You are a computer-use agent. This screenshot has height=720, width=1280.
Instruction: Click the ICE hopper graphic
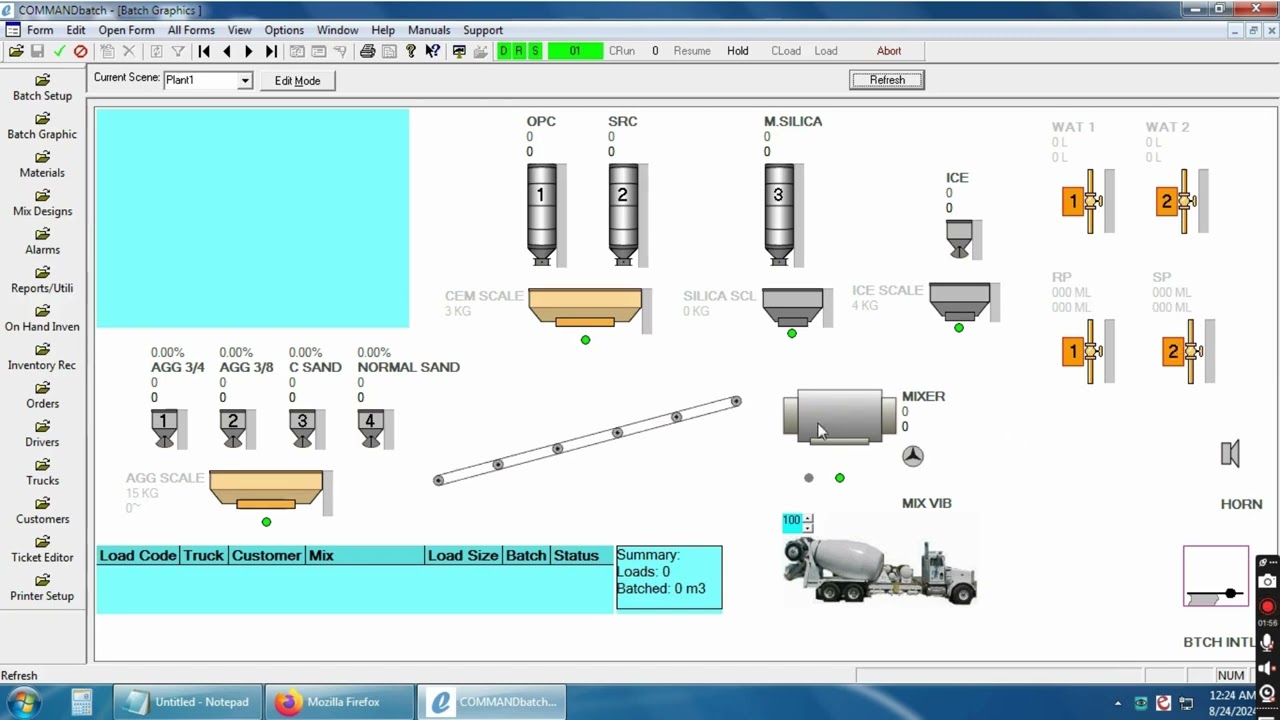pyautogui.click(x=959, y=239)
